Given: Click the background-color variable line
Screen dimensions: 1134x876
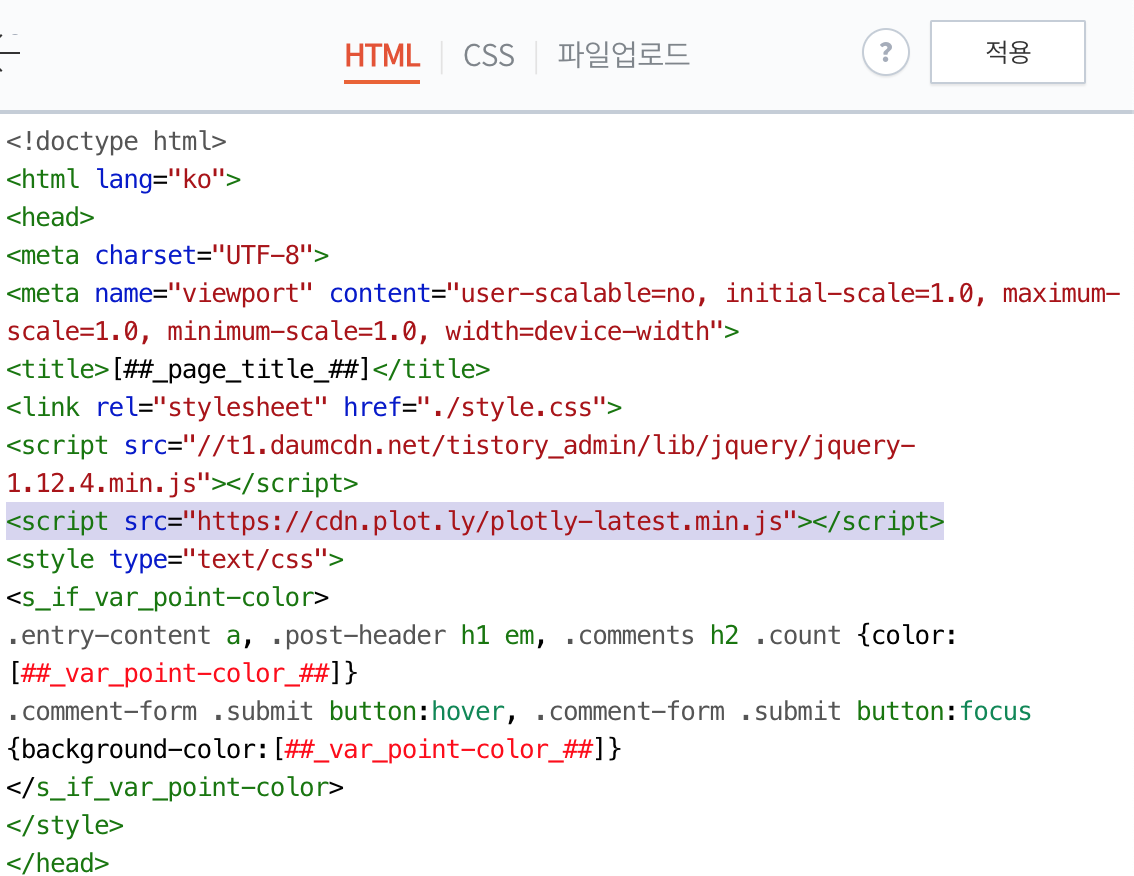Looking at the screenshot, I should [x=314, y=749].
